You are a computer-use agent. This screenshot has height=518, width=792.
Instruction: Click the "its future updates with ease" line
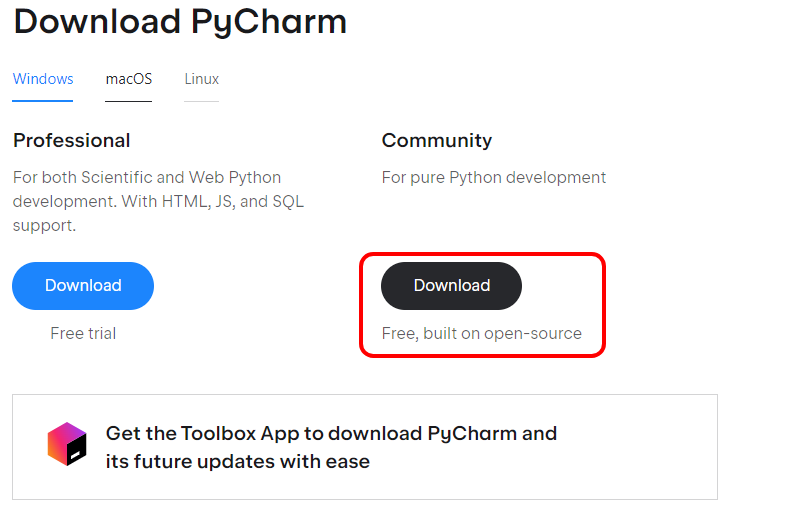(238, 462)
